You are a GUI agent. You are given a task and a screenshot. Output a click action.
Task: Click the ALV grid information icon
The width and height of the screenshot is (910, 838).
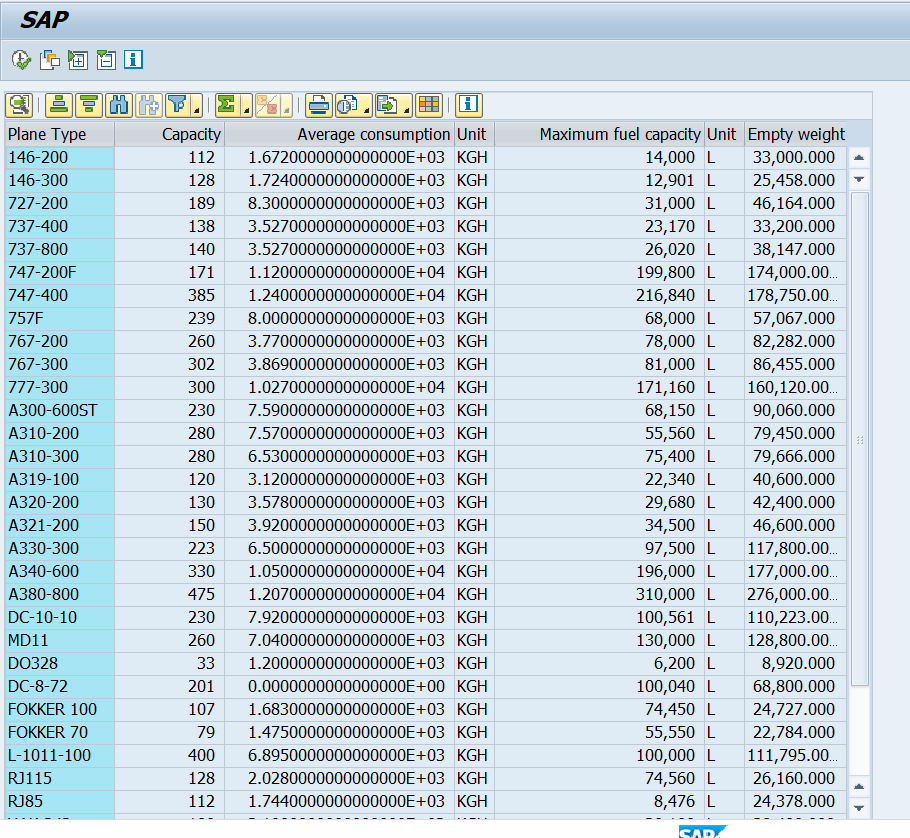click(468, 105)
